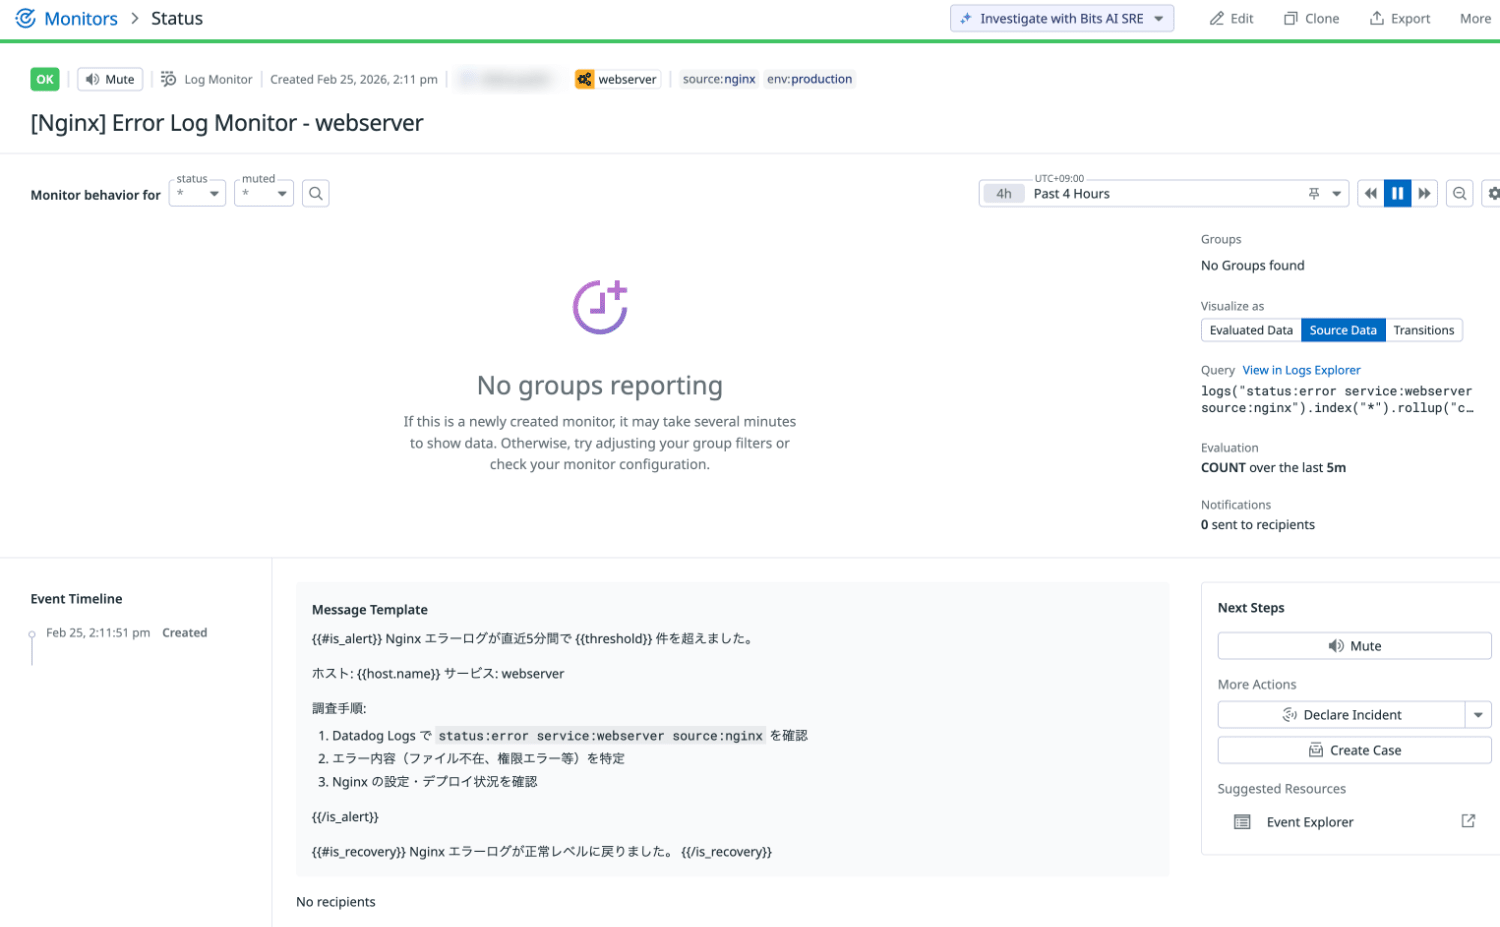Switch to Evaluated Data view
Screen dimensions: 1500x927
[x=1251, y=330]
